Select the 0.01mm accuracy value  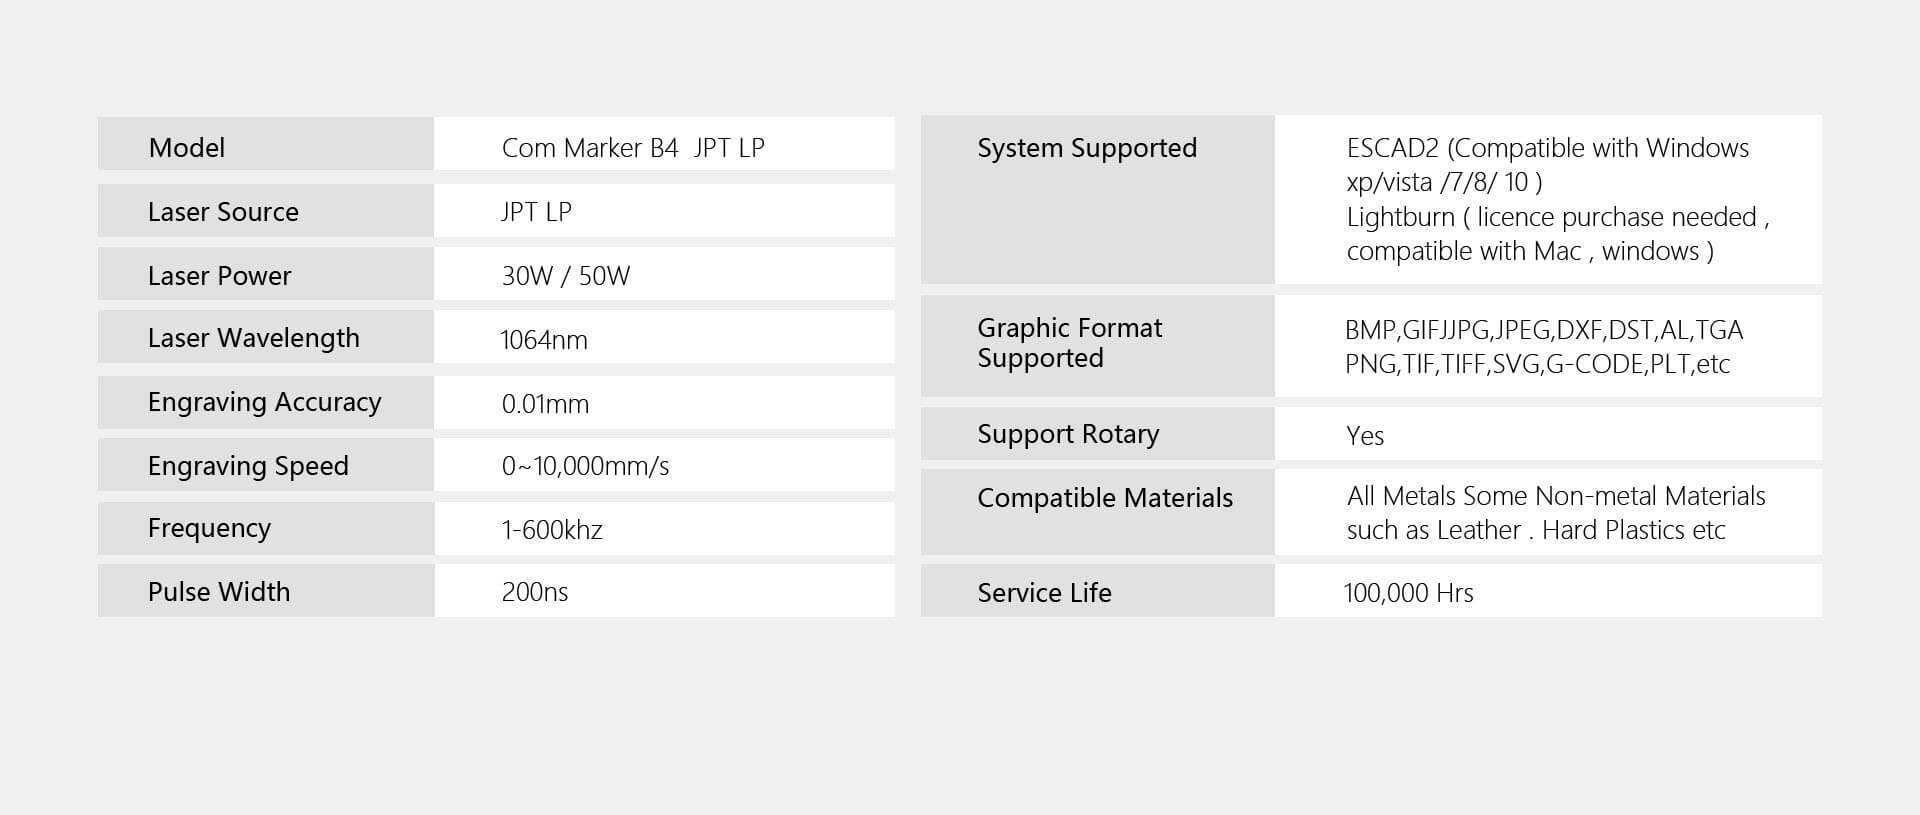(545, 404)
